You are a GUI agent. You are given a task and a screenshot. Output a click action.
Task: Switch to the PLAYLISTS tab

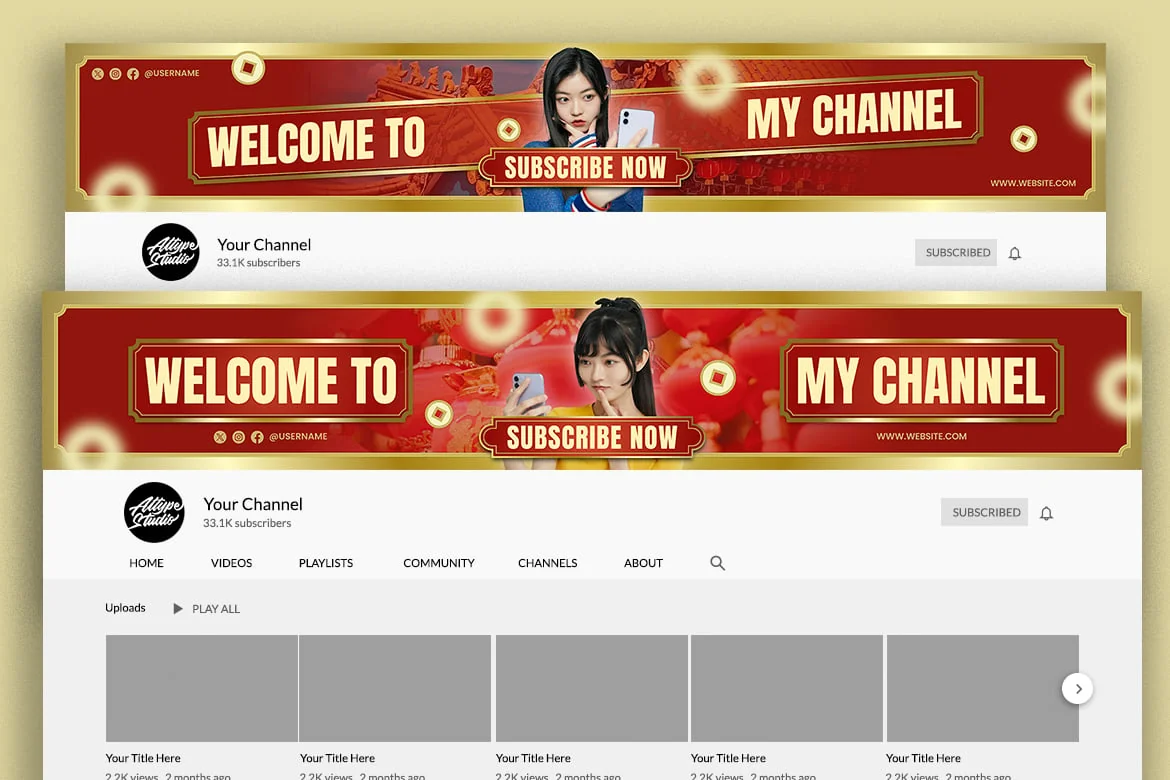tap(326, 563)
